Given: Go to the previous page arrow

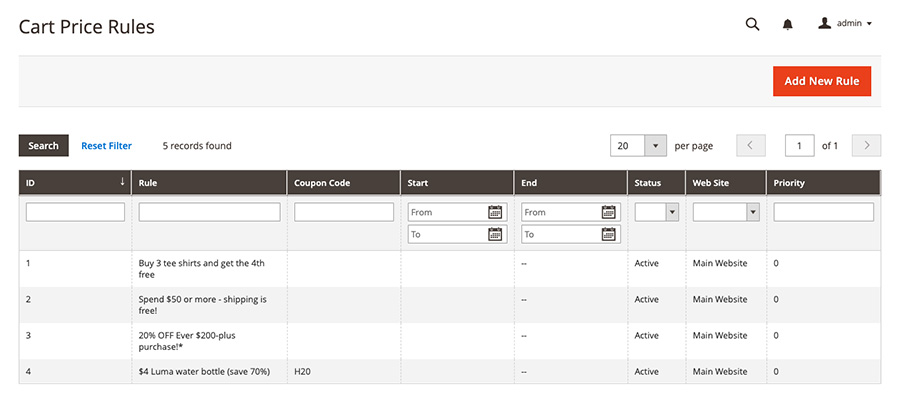Looking at the screenshot, I should (x=751, y=146).
